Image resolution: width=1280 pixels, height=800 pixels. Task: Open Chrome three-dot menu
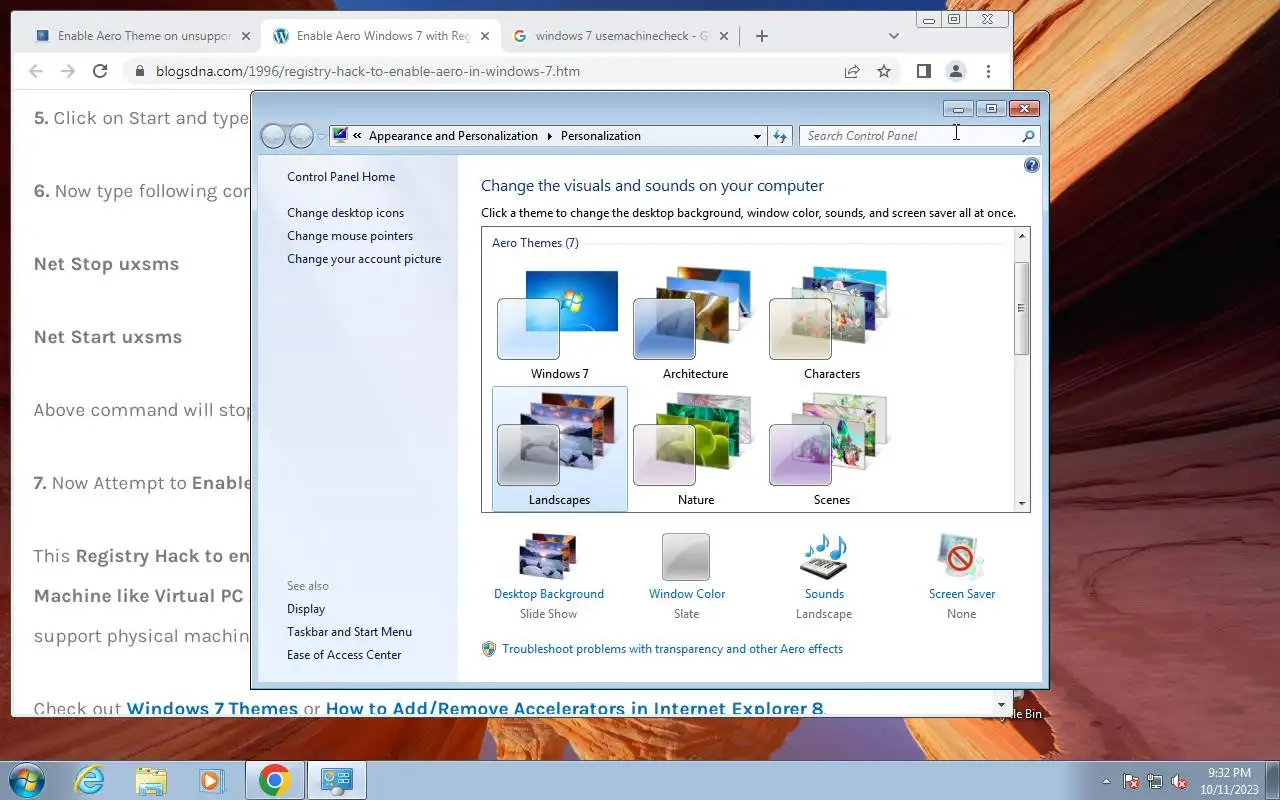[x=988, y=71]
